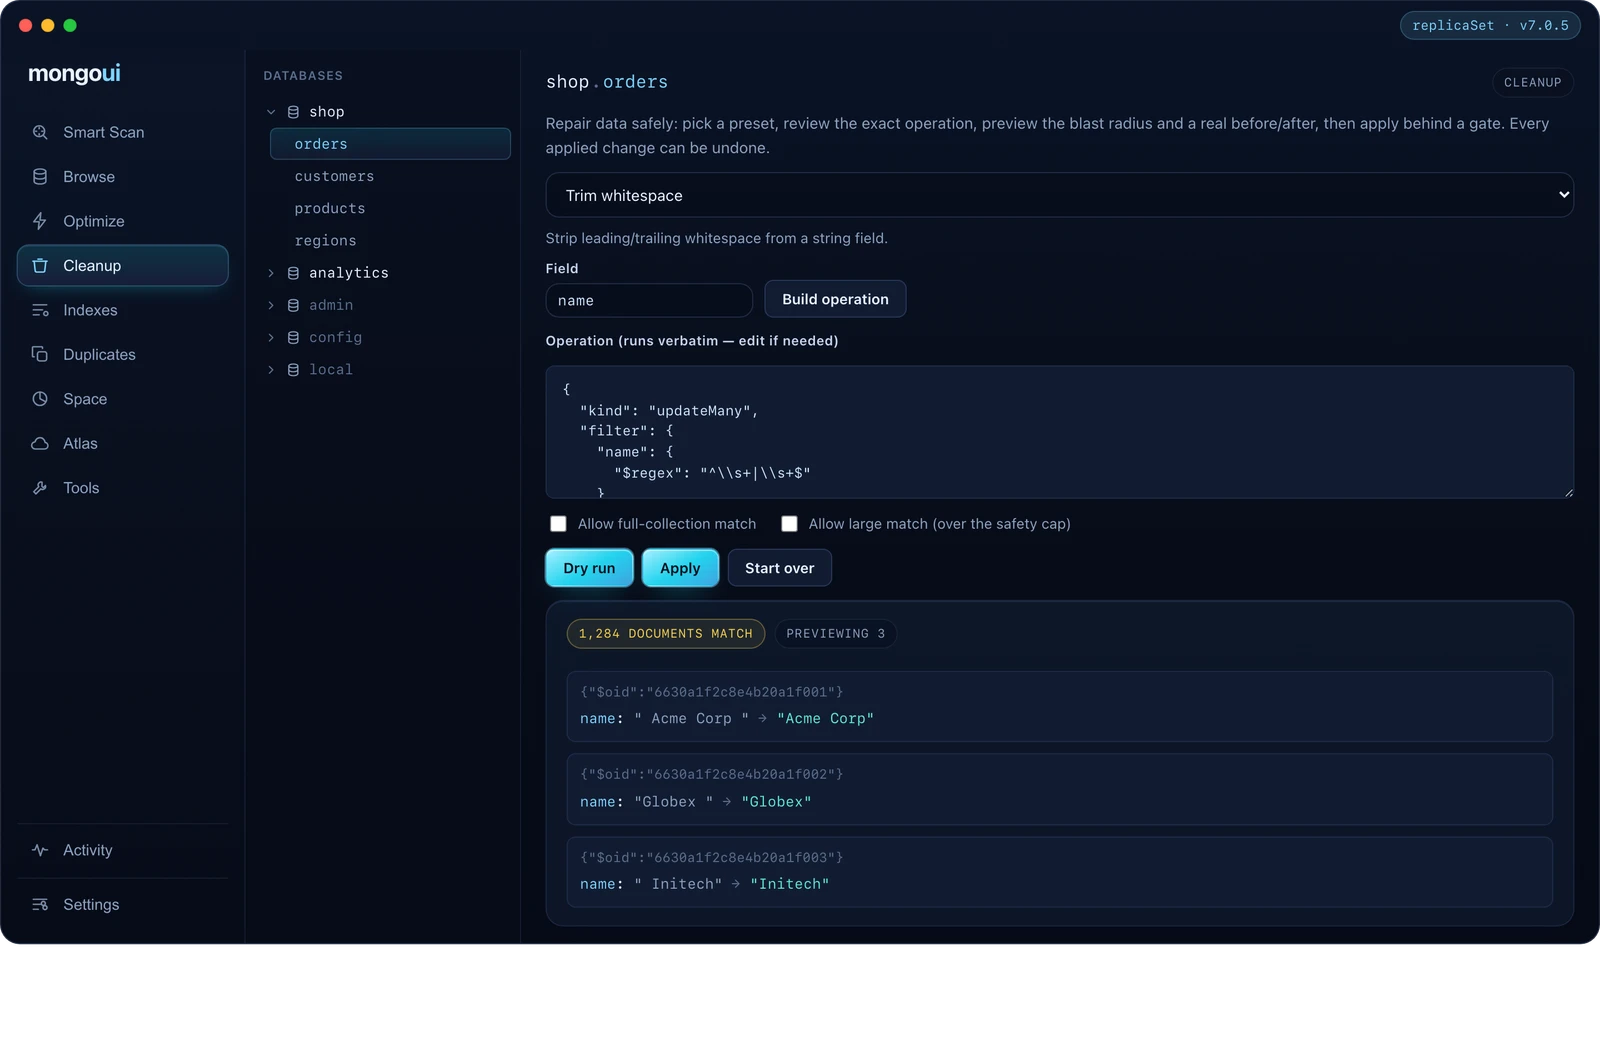Click the Tools wrench icon
The image size is (1600, 1053).
point(40,488)
